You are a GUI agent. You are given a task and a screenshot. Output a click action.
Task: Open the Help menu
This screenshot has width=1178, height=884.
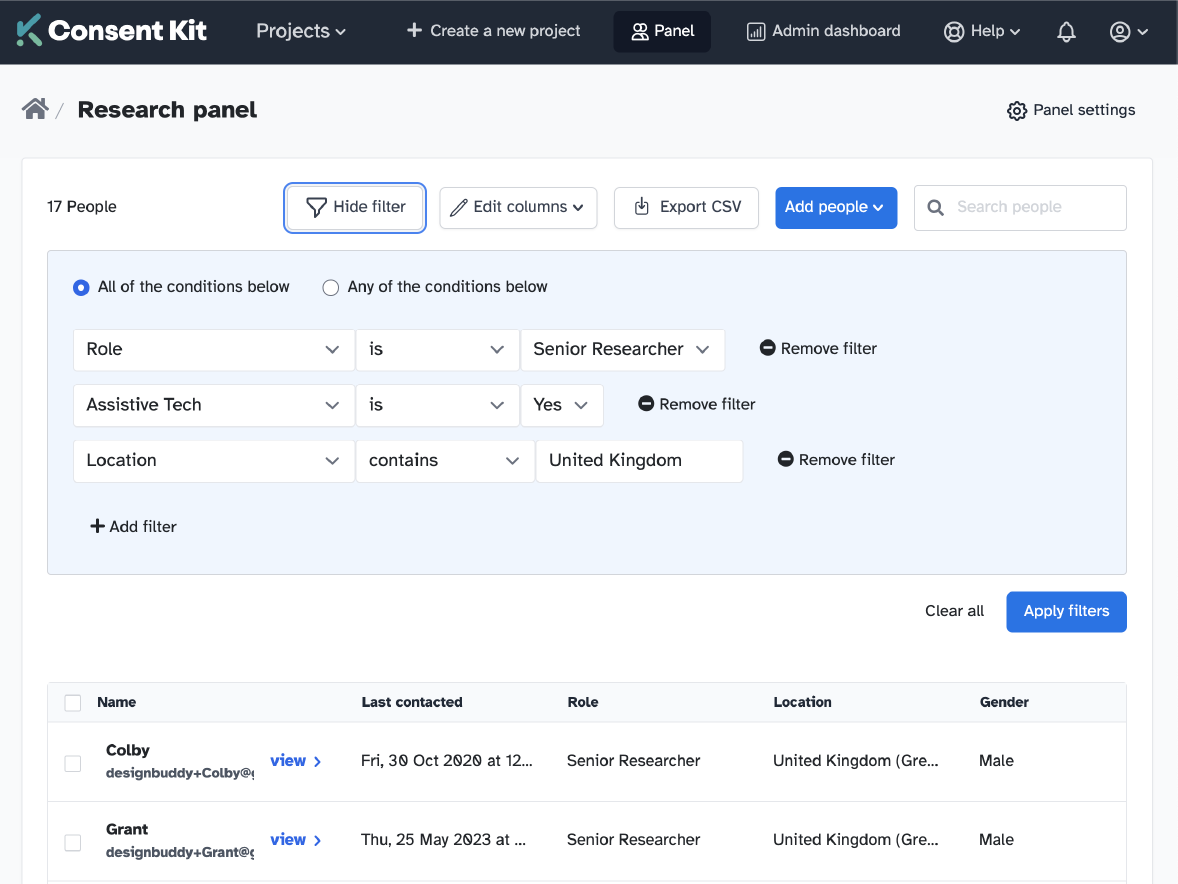pyautogui.click(x=981, y=31)
